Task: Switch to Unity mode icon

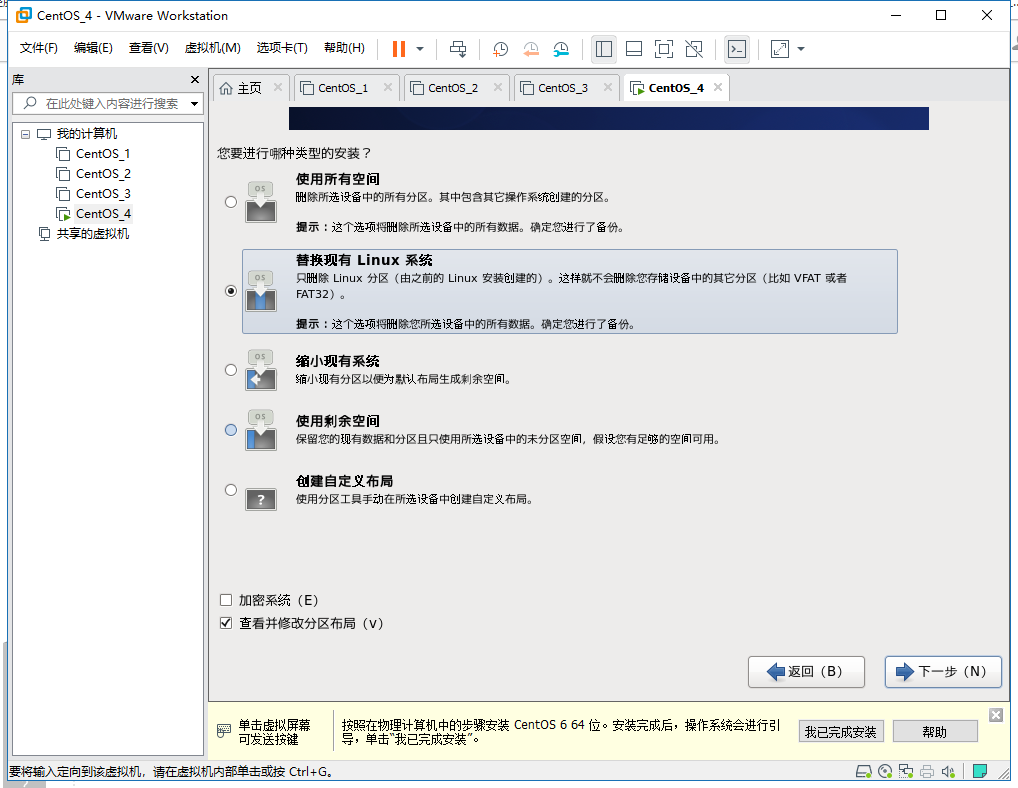Action: [x=694, y=49]
